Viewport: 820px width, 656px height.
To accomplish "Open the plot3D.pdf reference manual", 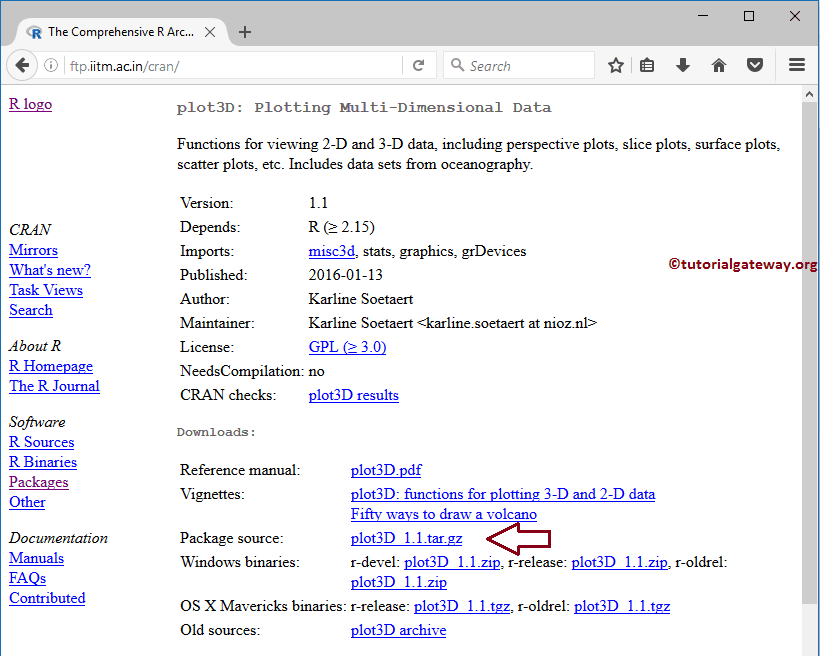I will pyautogui.click(x=385, y=470).
